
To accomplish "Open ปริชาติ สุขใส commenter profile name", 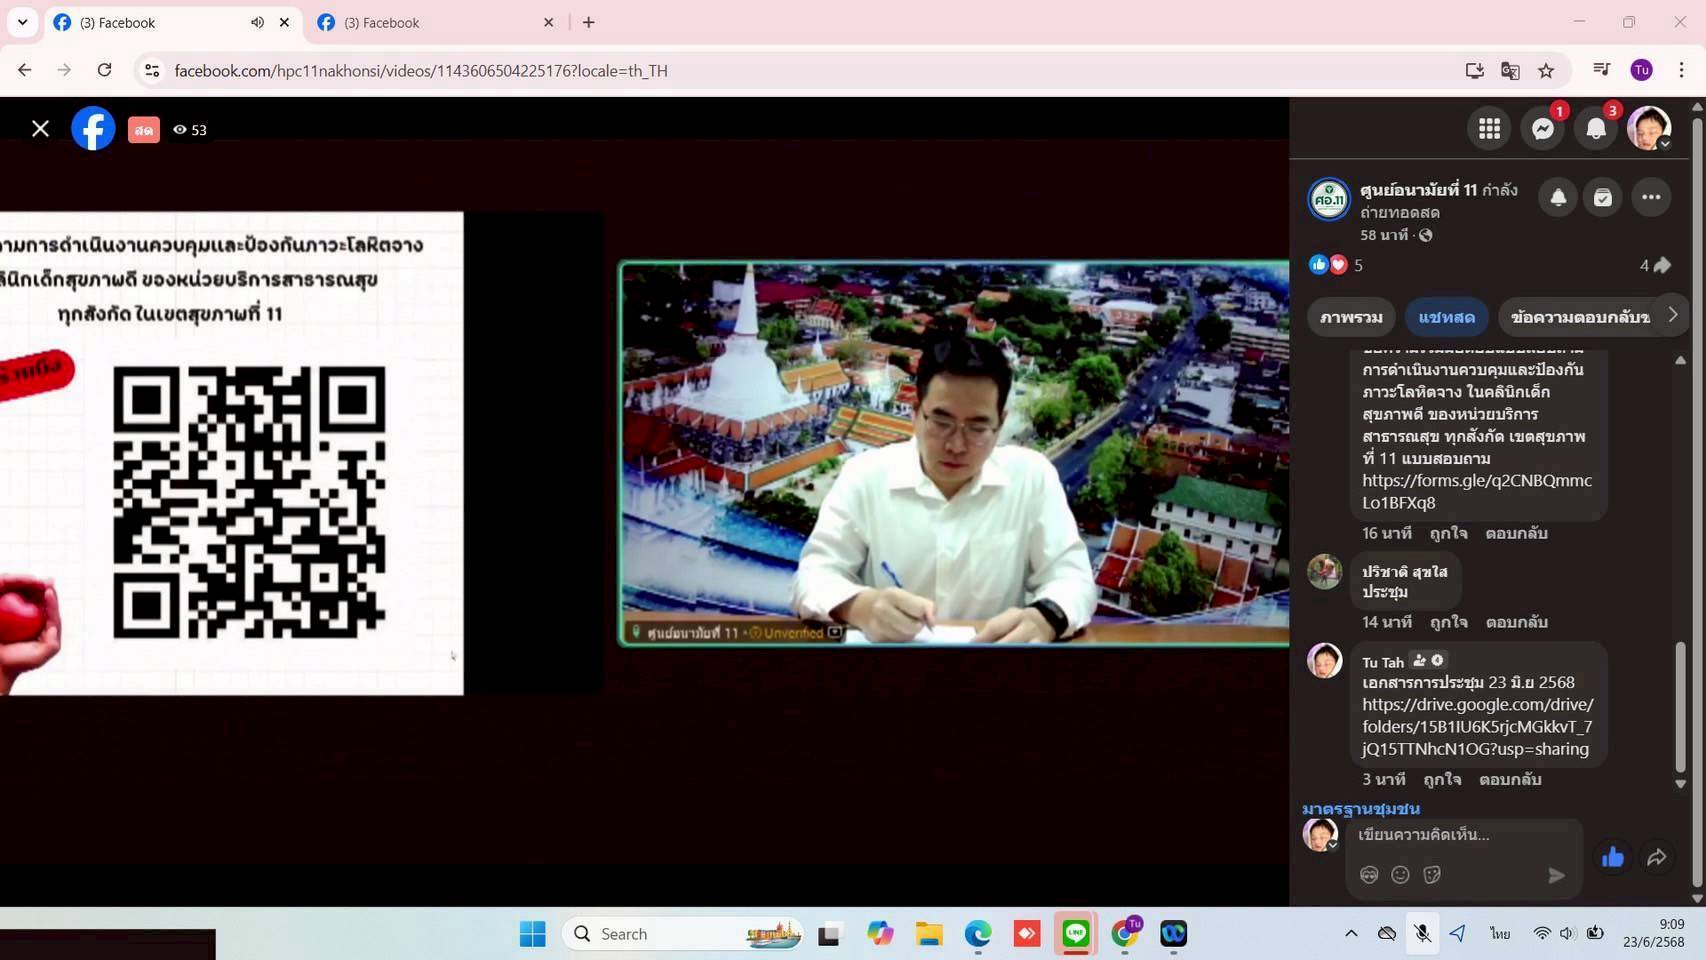I will [x=1404, y=572].
